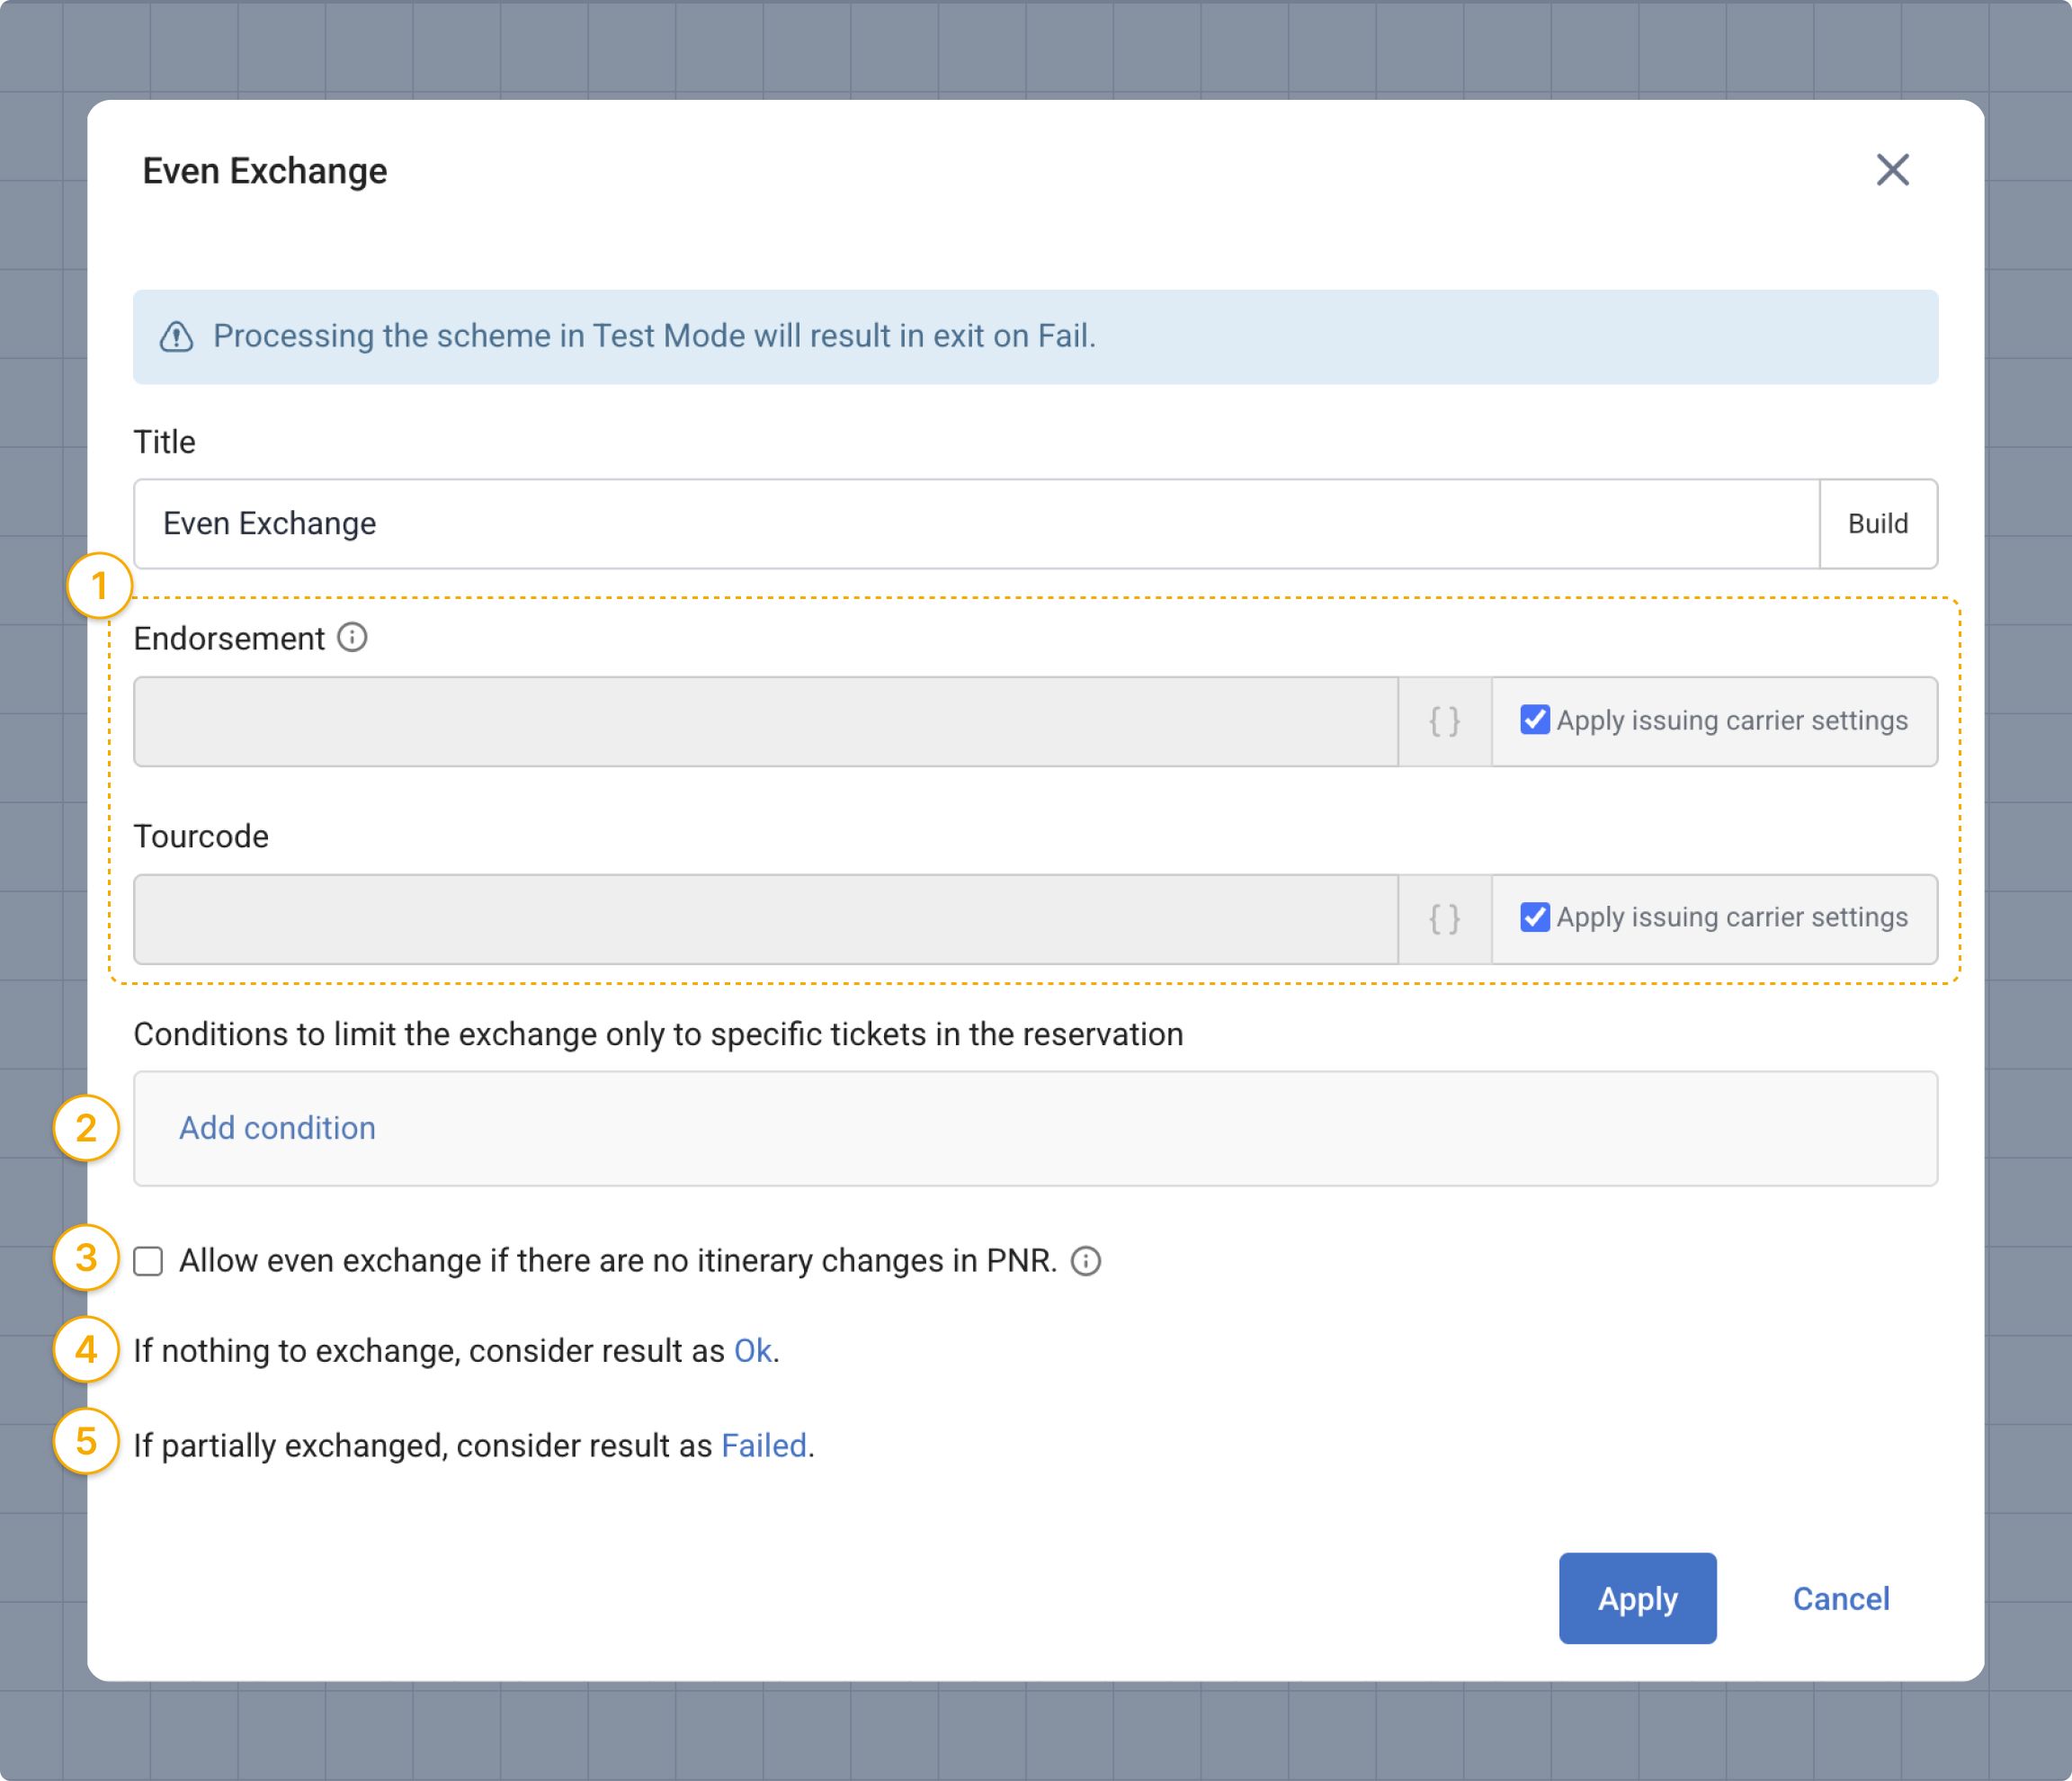The height and width of the screenshot is (1781, 2072).
Task: Click annotation marker number 2
Action: [86, 1128]
